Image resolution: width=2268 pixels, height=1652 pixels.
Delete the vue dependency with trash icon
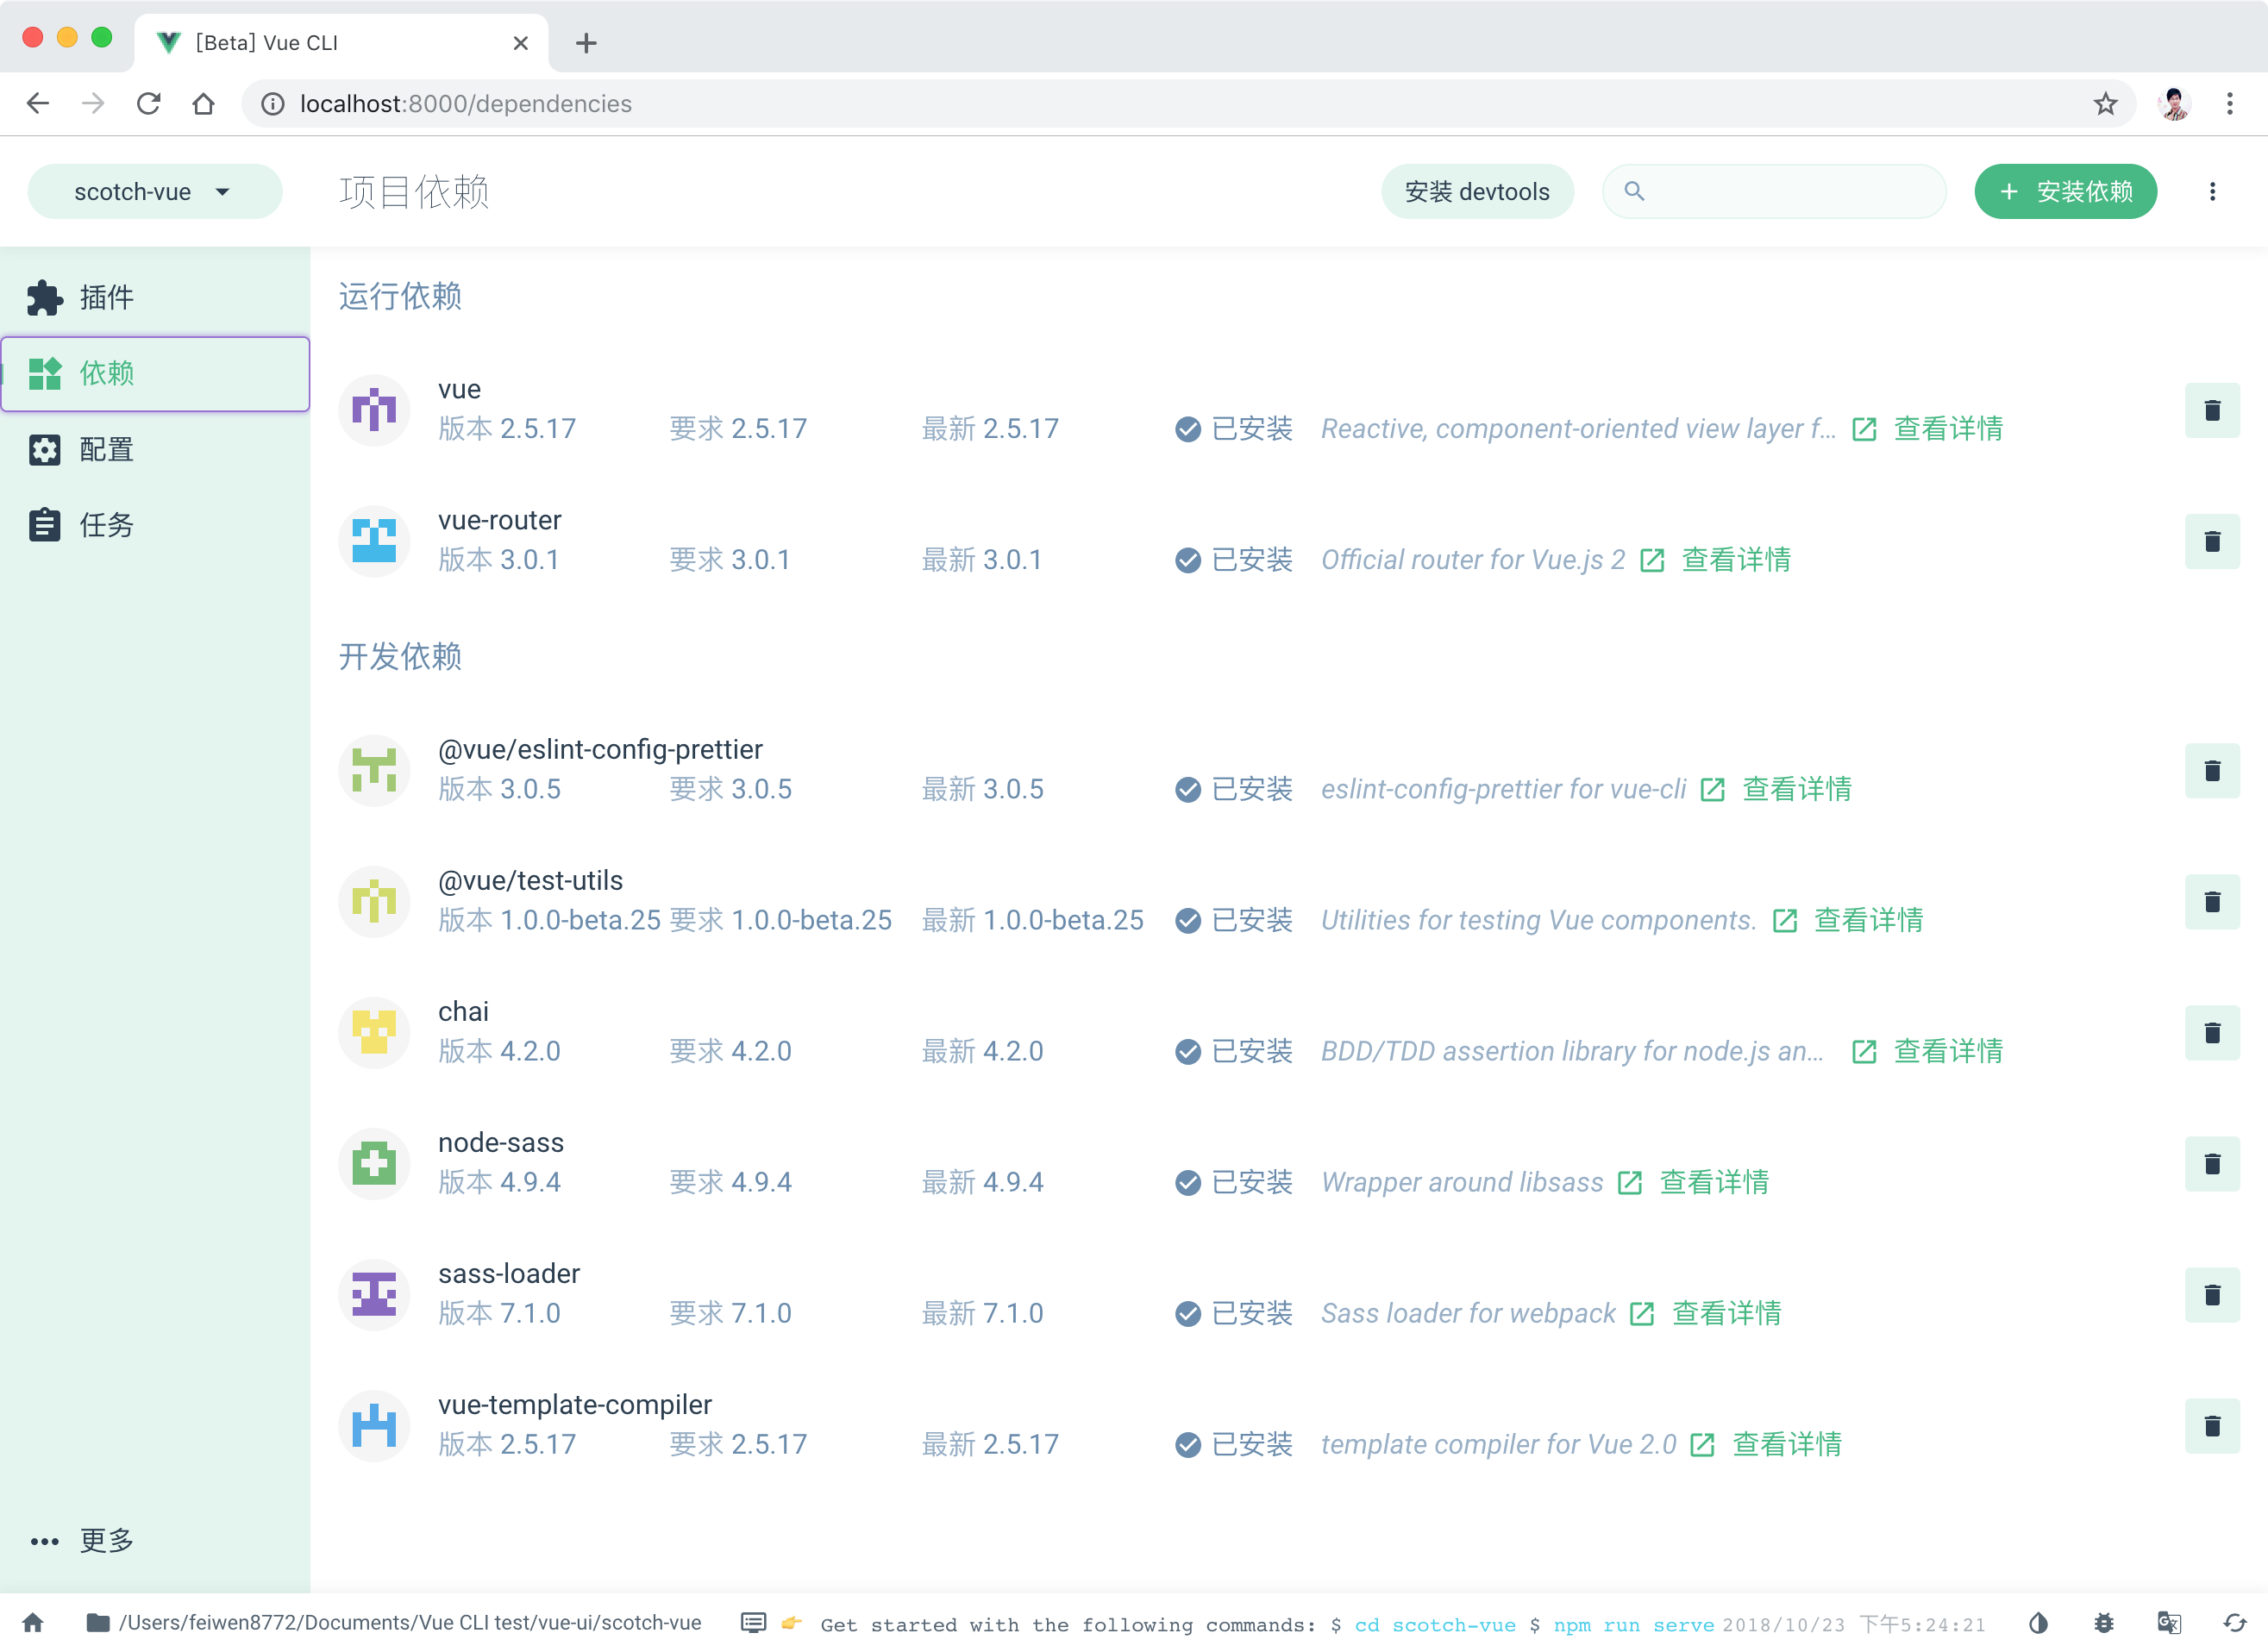2212,410
